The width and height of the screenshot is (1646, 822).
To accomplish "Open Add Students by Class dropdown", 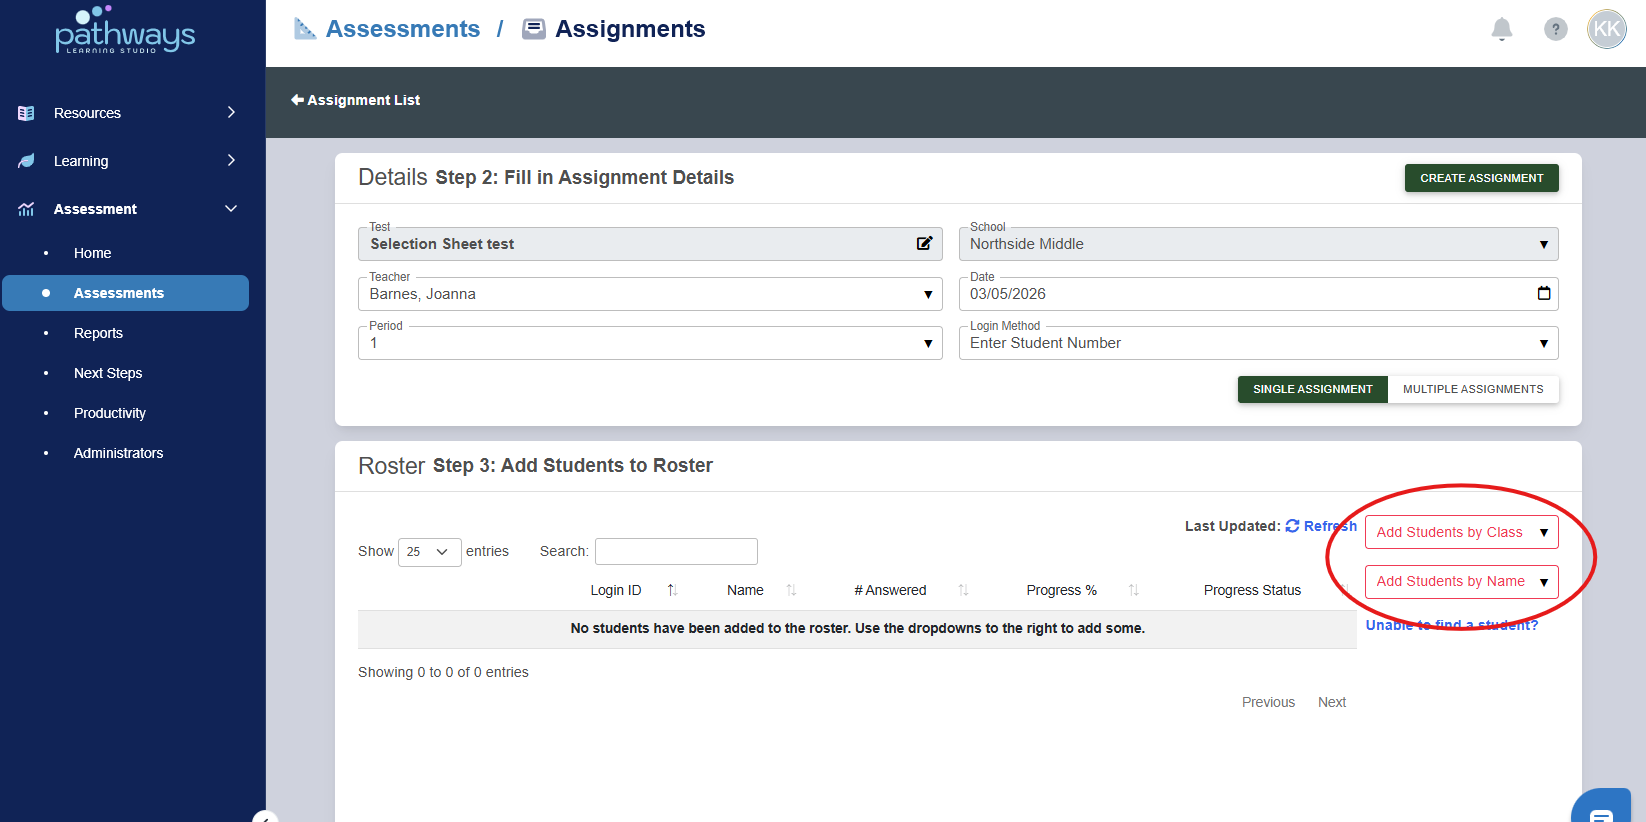I will coord(1461,532).
